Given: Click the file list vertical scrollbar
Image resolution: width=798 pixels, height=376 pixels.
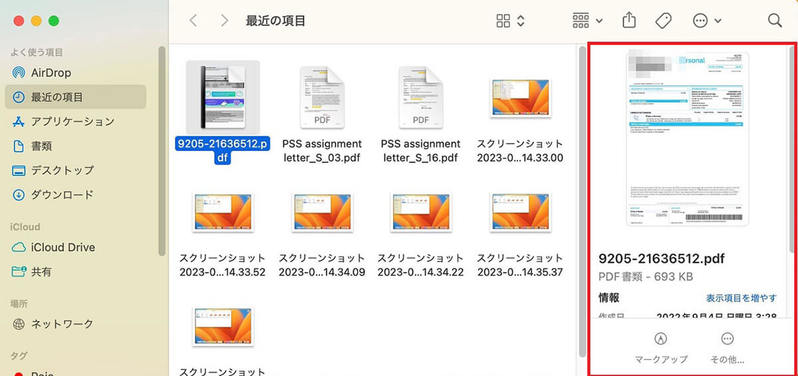Looking at the screenshot, I should coord(582,202).
